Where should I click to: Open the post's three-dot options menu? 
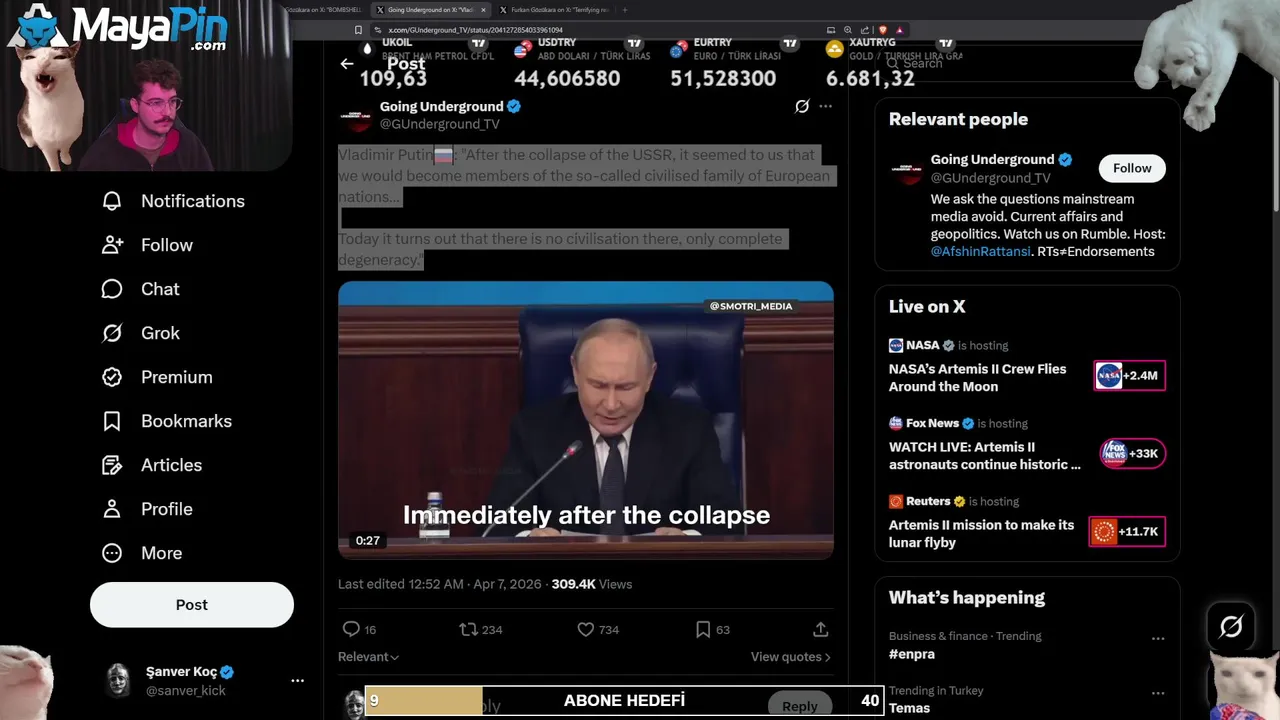pos(826,106)
